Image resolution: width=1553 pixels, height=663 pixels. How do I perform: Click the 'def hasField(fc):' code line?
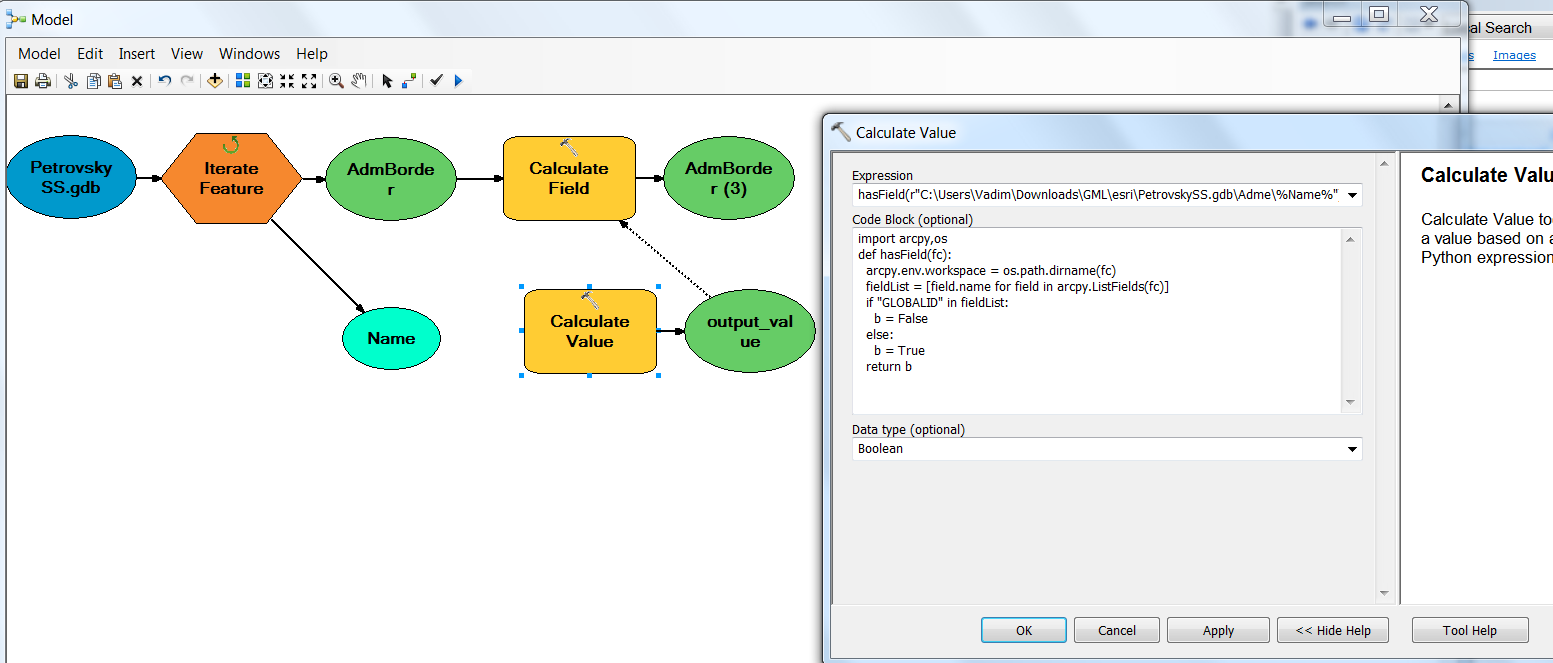(x=903, y=255)
